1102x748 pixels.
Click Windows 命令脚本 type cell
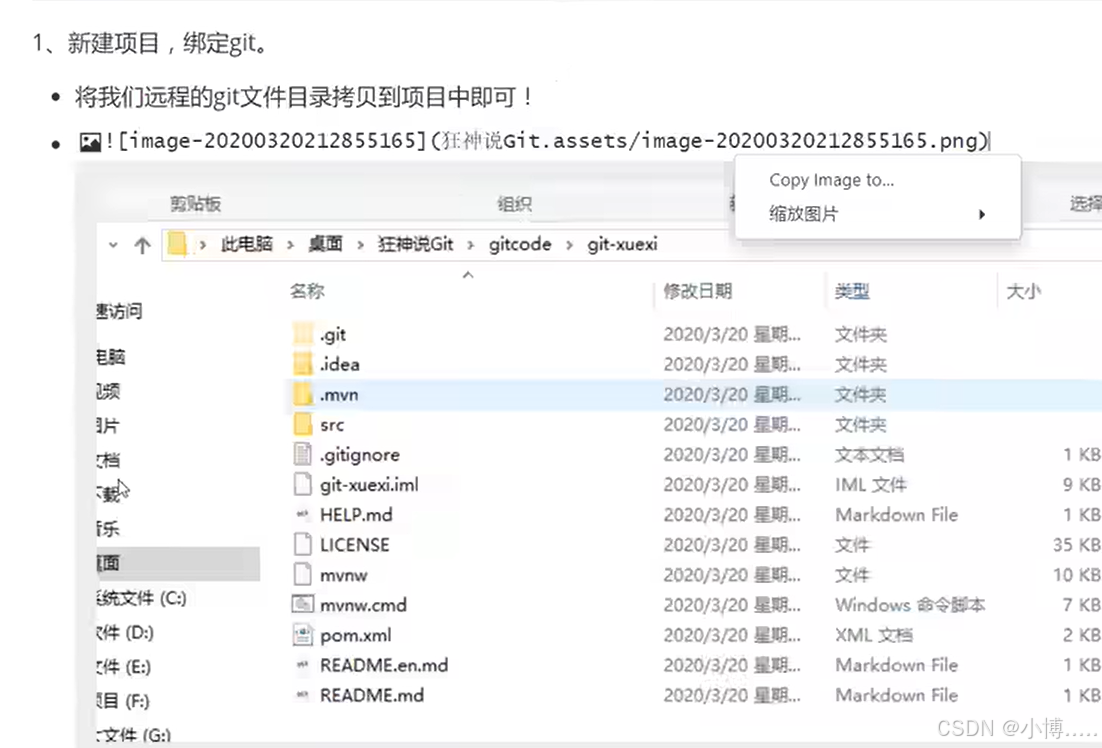[910, 605]
